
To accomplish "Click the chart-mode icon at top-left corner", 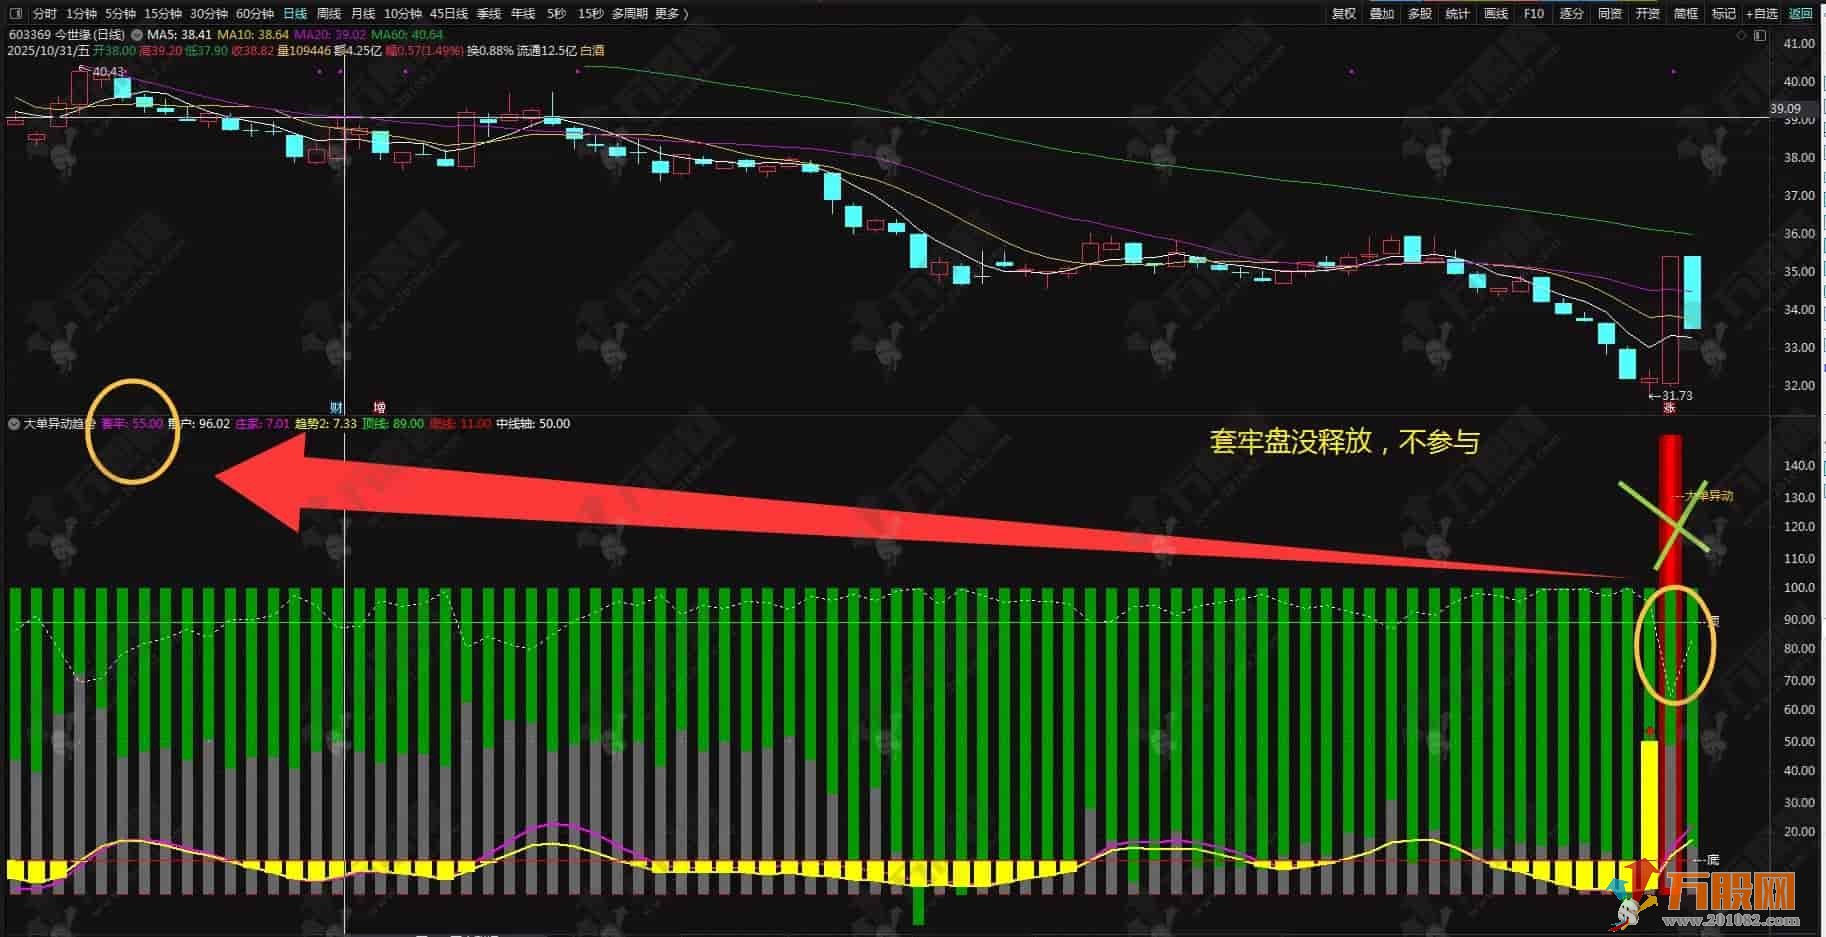I will coord(14,13).
